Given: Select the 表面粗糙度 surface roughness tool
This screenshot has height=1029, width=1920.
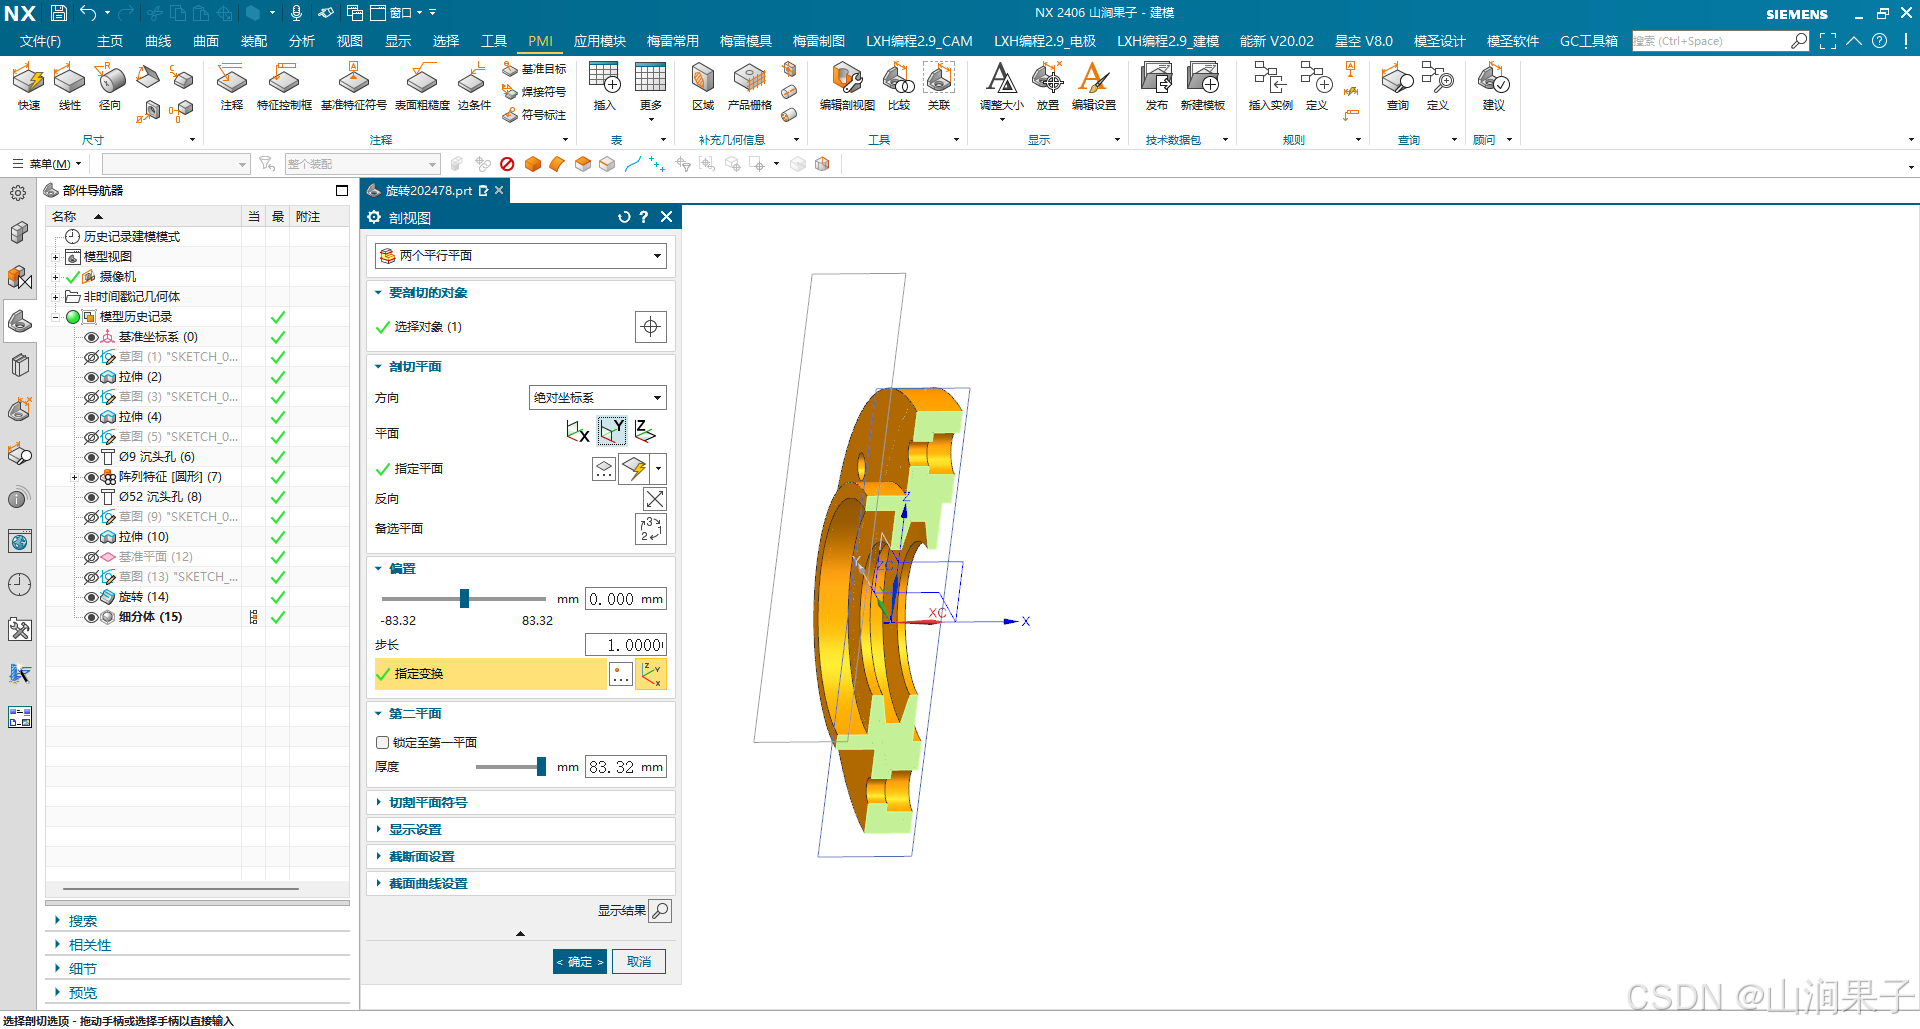Looking at the screenshot, I should click(x=422, y=86).
